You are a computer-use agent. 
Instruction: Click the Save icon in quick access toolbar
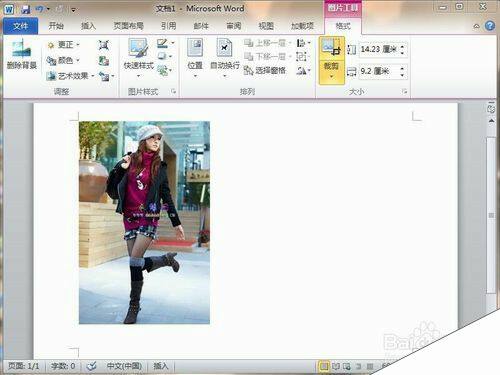(26, 10)
